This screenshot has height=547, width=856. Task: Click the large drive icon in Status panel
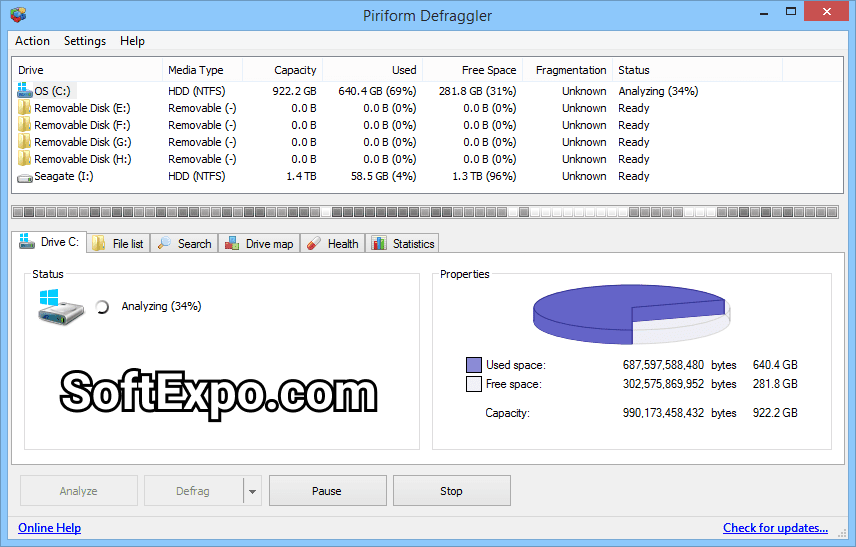click(x=61, y=307)
